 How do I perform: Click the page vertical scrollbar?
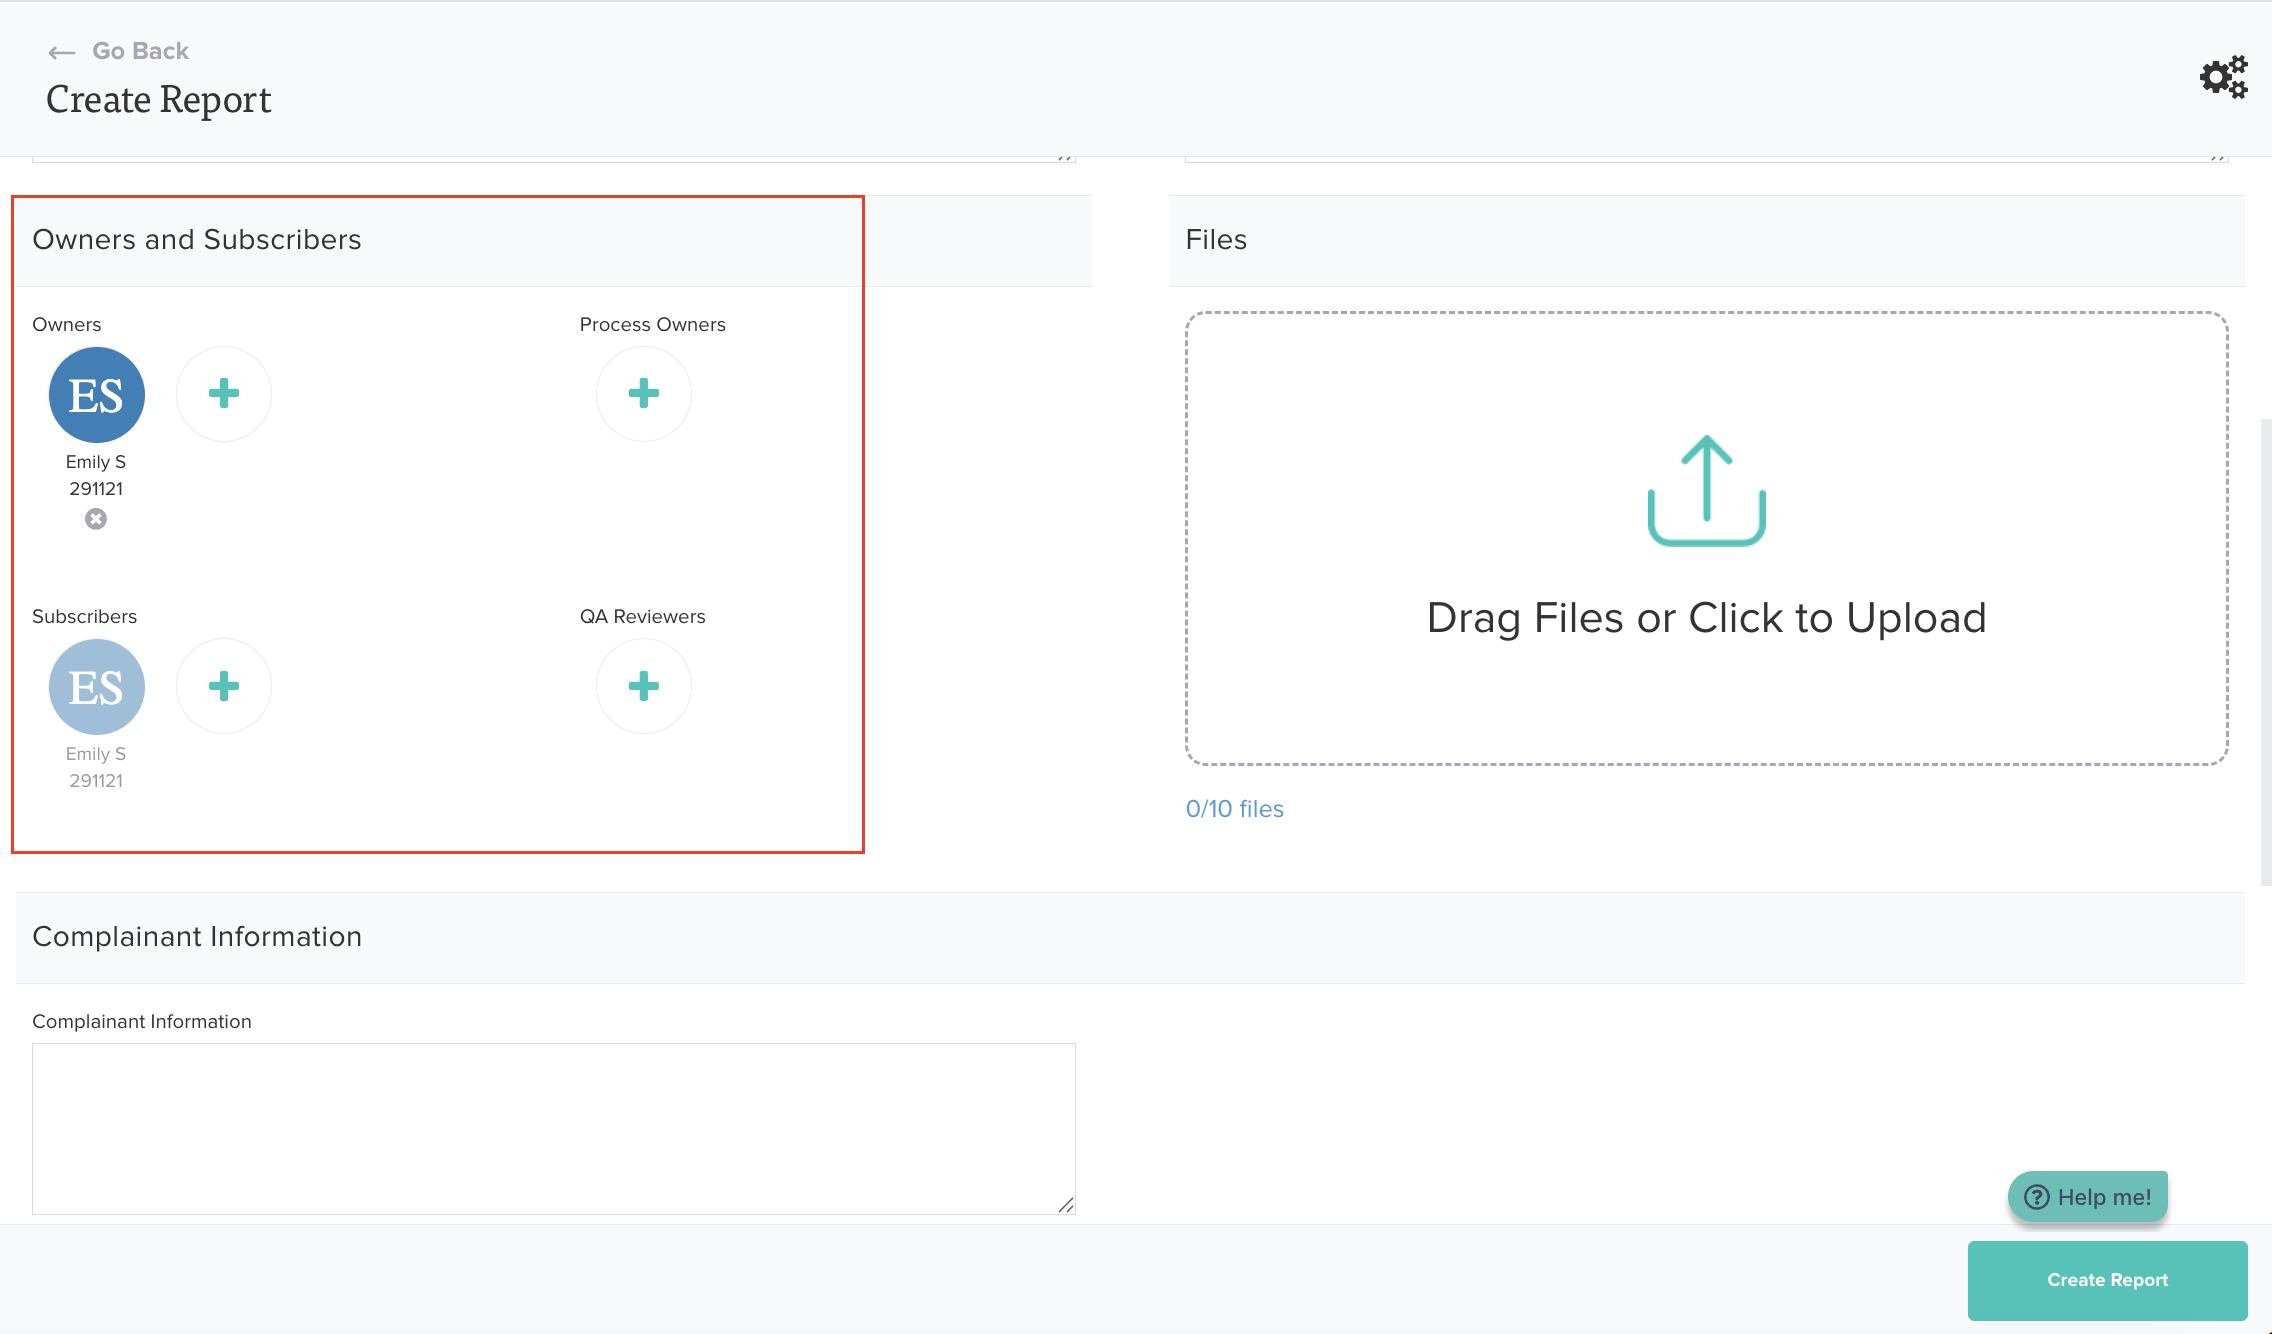point(2265,650)
